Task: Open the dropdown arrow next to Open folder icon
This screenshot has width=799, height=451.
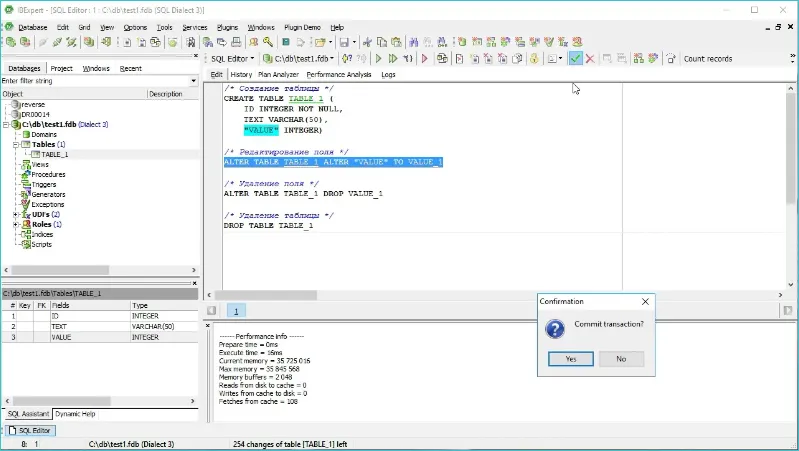Action: [330, 42]
